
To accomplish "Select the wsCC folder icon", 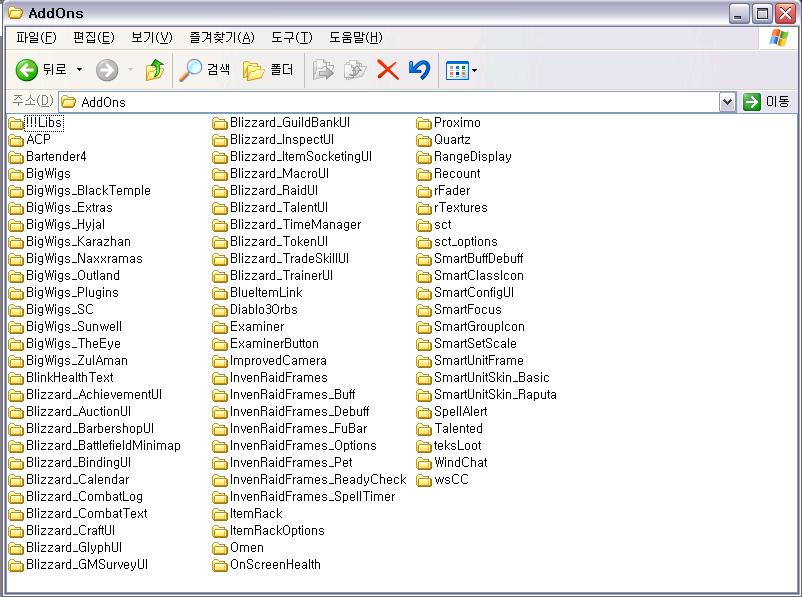I will click(424, 480).
